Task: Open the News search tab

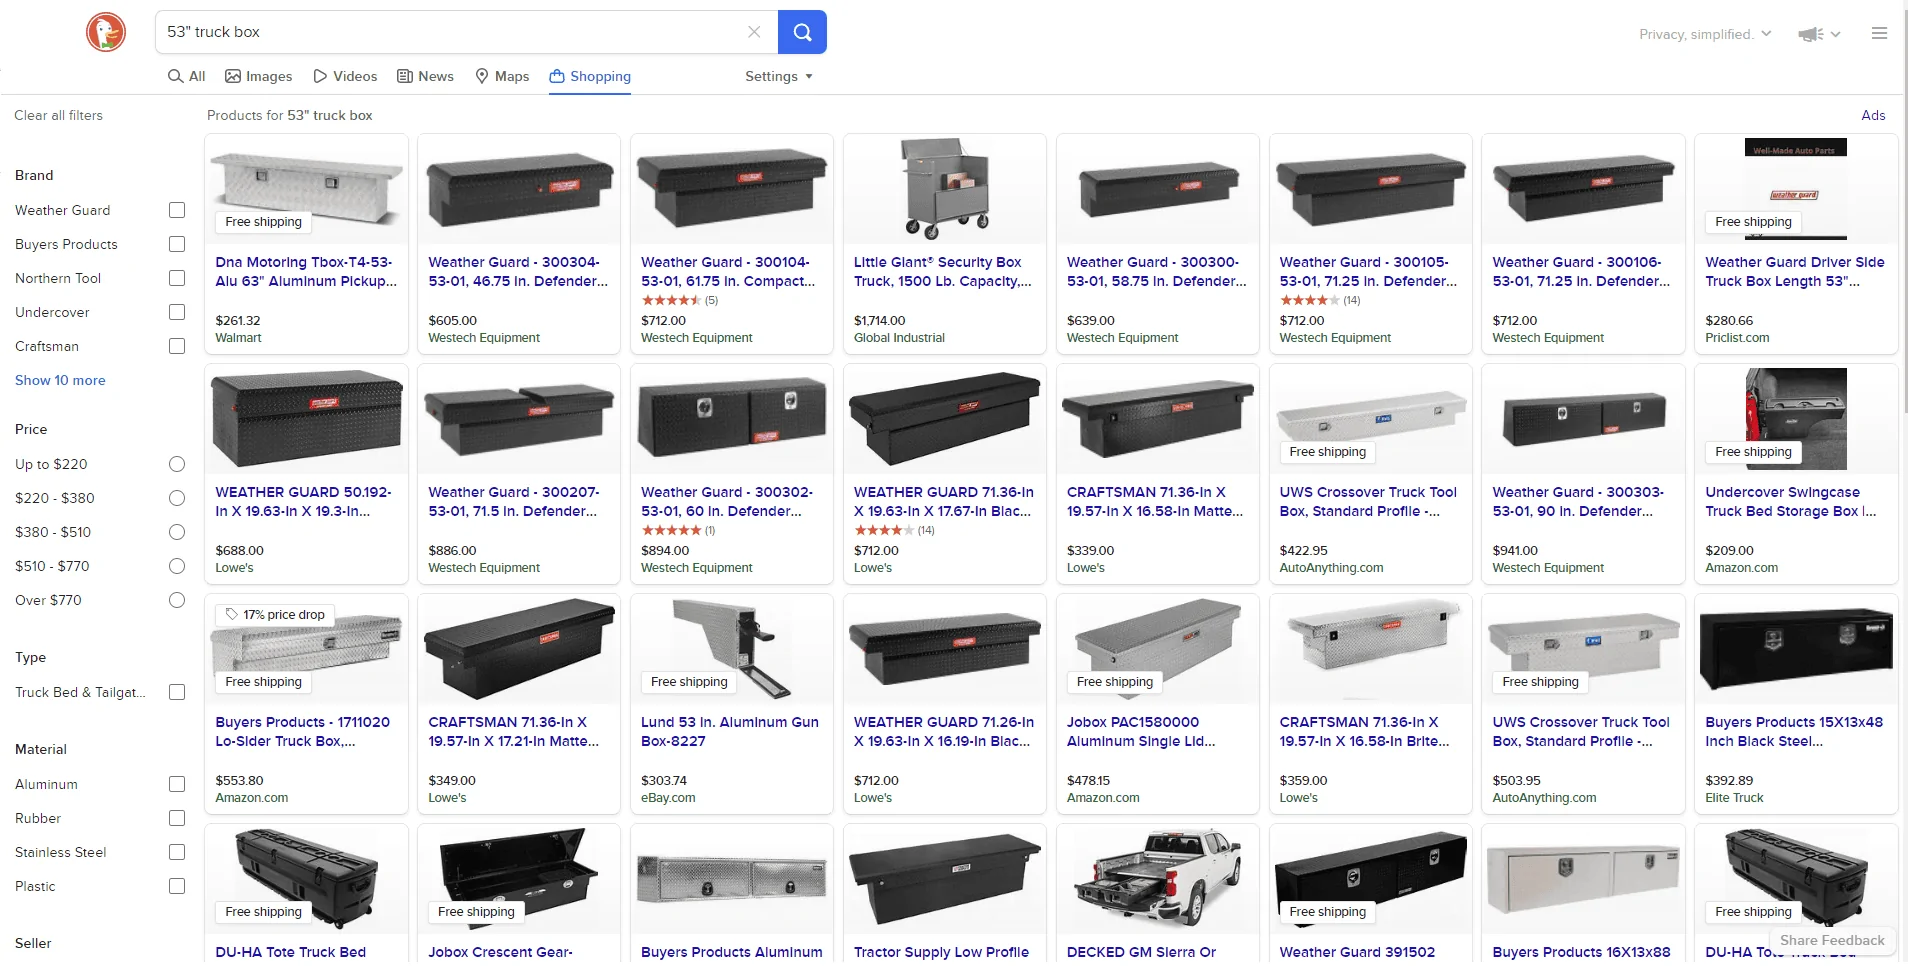Action: 425,76
